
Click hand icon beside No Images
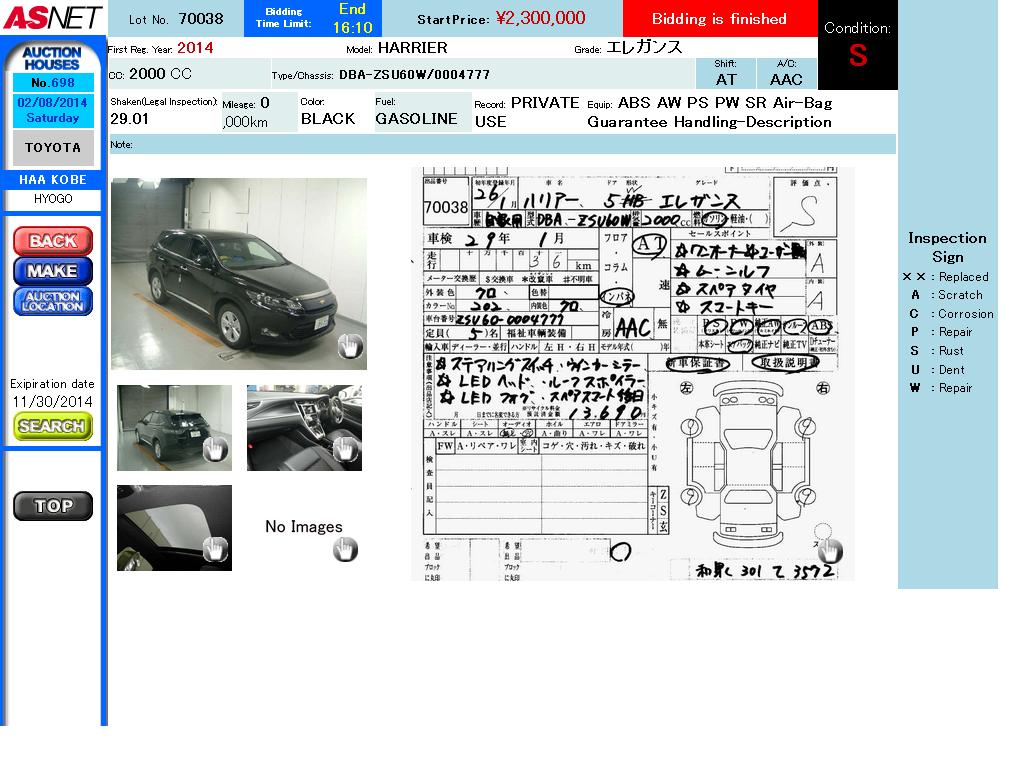345,549
